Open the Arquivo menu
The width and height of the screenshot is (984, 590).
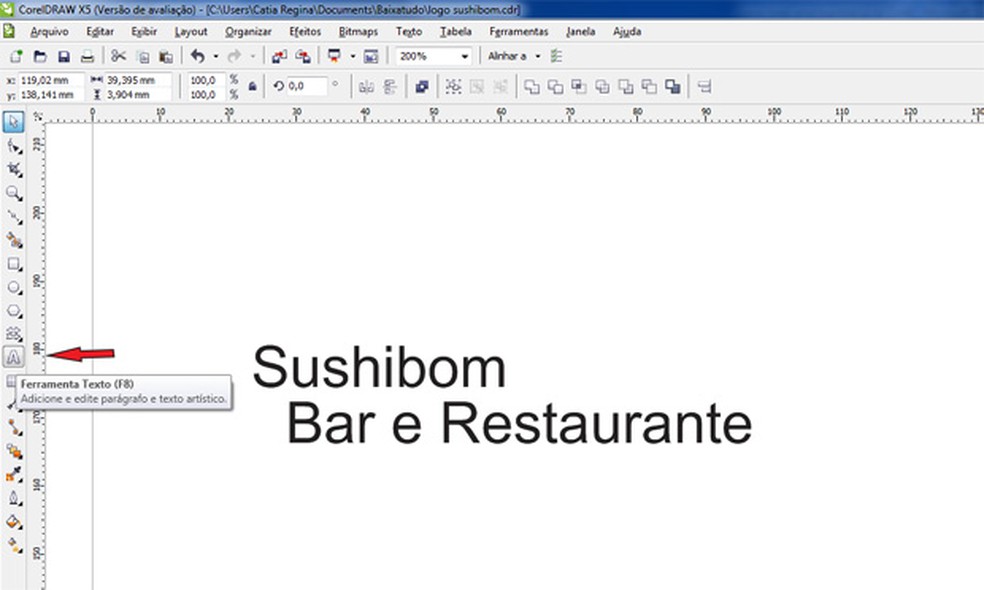click(x=50, y=31)
